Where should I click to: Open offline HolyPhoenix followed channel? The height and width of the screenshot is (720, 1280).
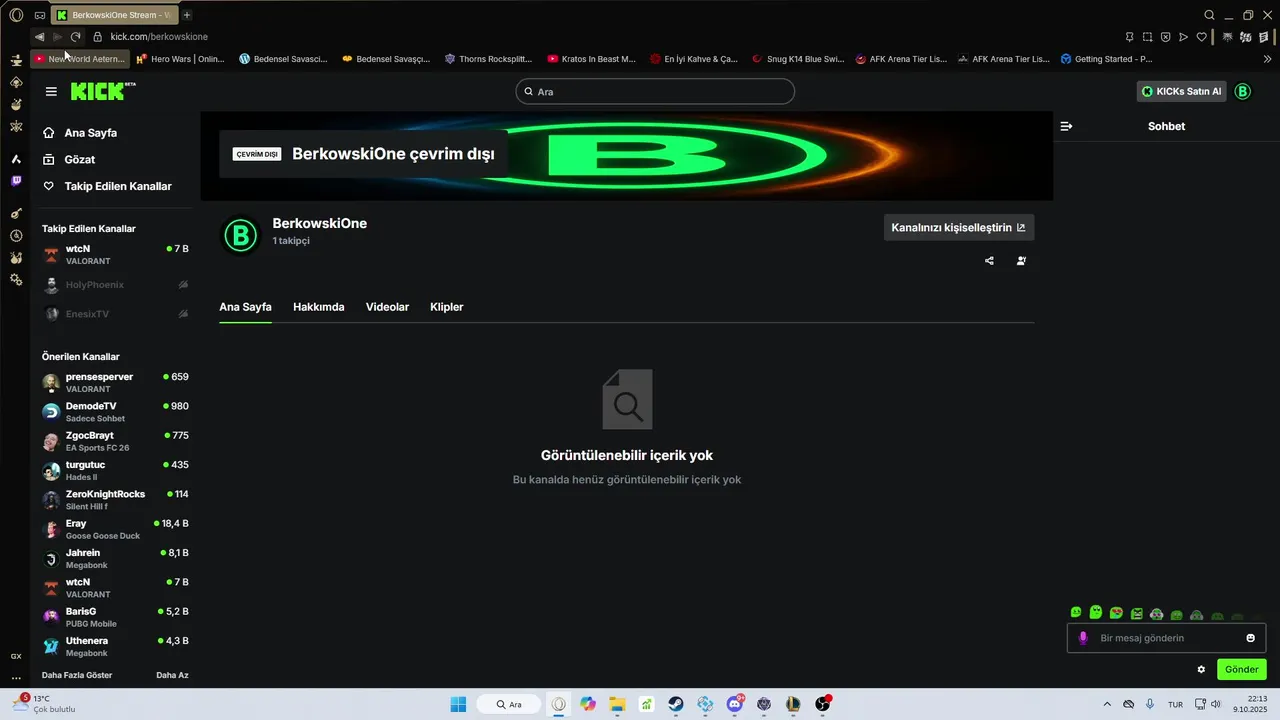tap(115, 285)
